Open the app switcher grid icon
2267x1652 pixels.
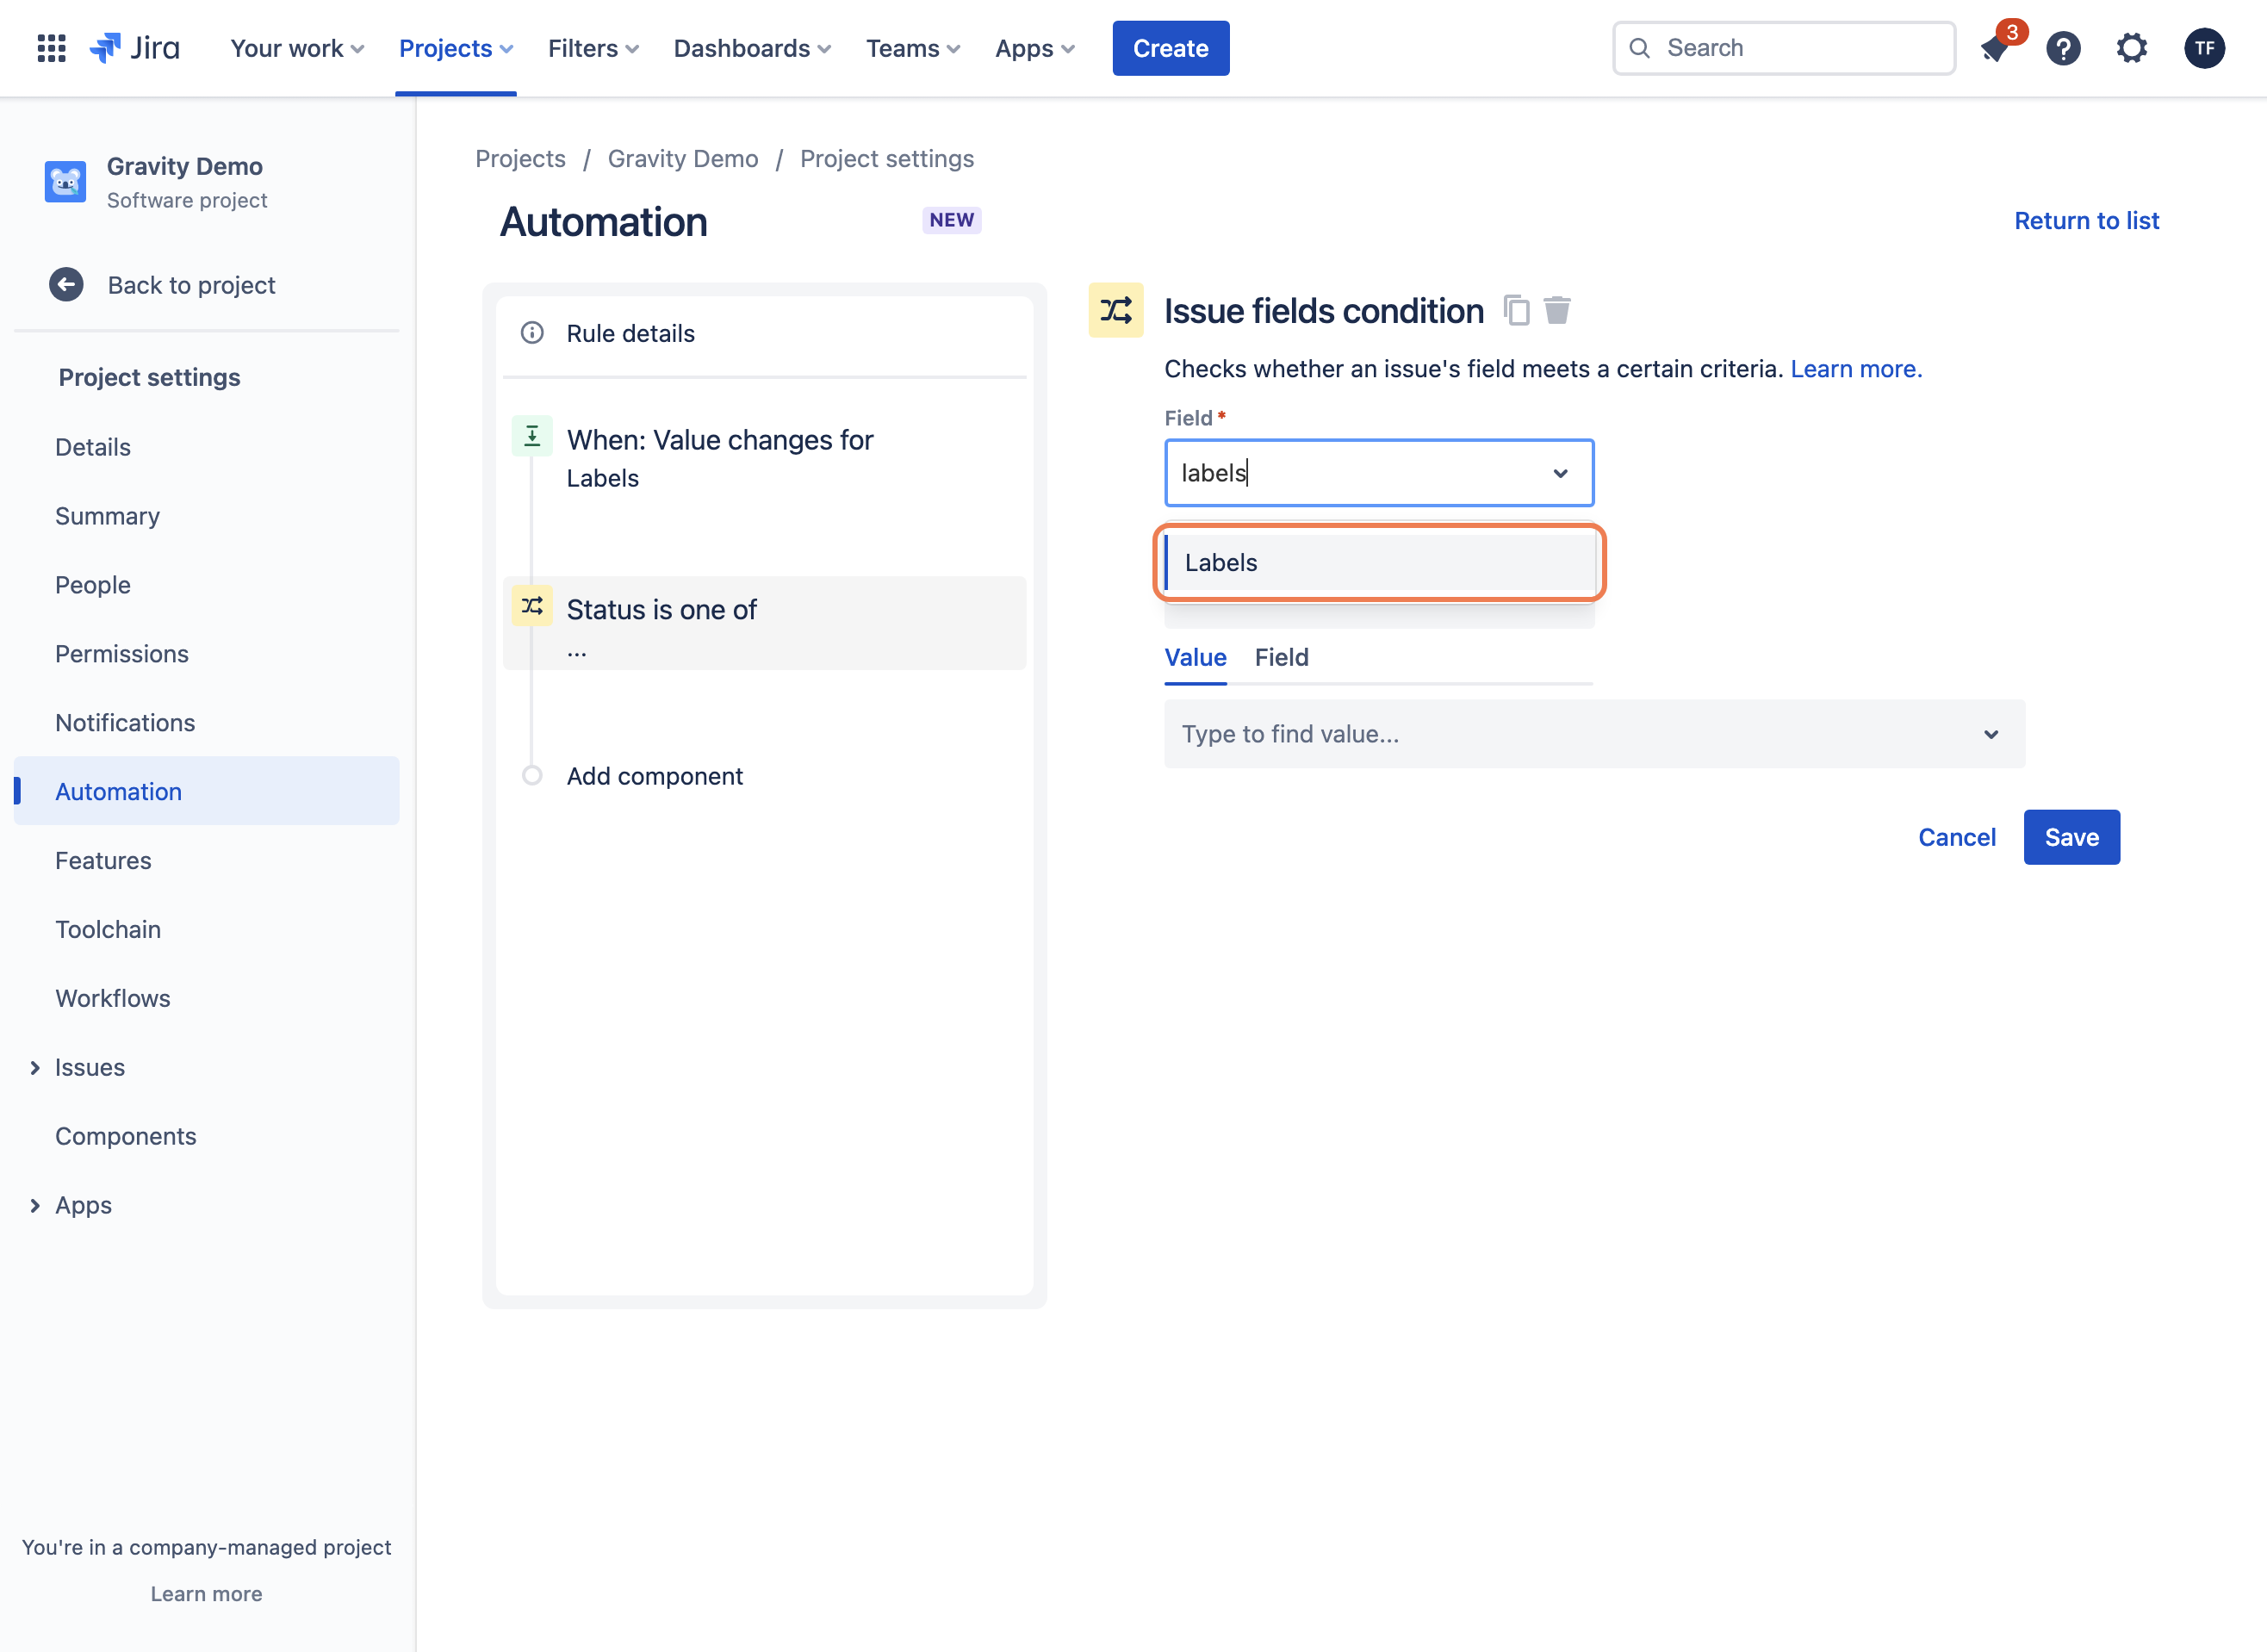(x=51, y=48)
